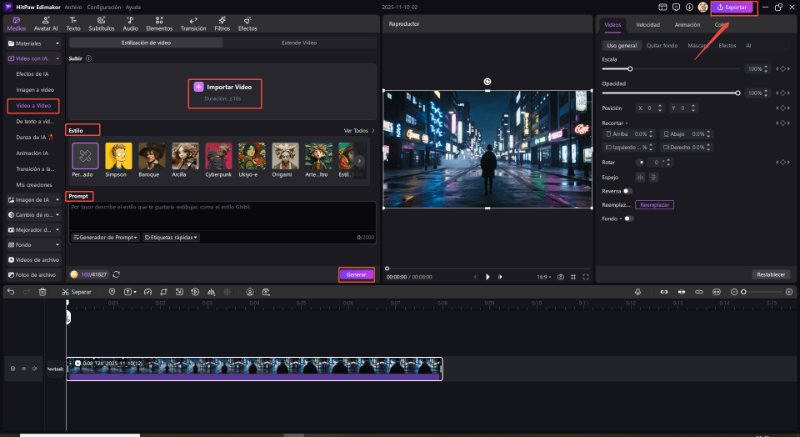Screen dimensions: 800x437
Task: Open the Generador de Prompt dropdown
Action: click(x=106, y=237)
